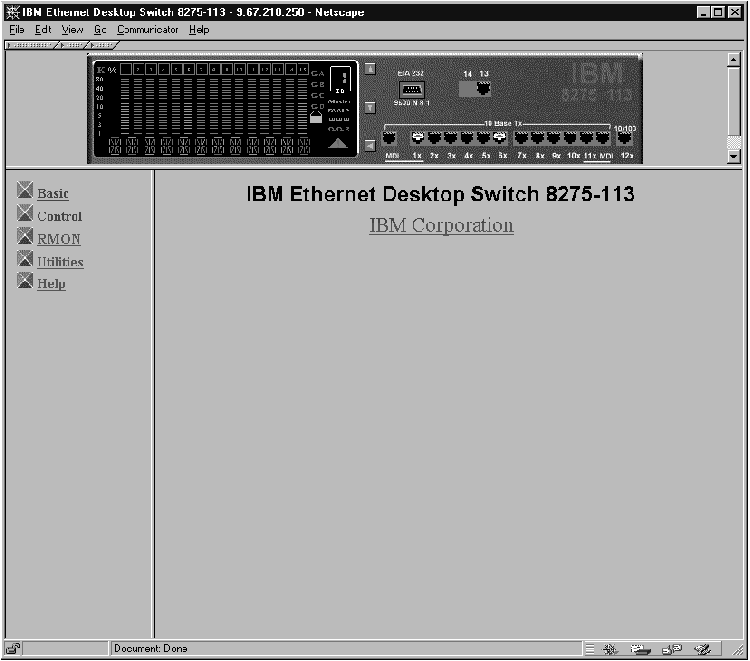
Task: Click the Control item in the sidebar
Action: click(59, 216)
